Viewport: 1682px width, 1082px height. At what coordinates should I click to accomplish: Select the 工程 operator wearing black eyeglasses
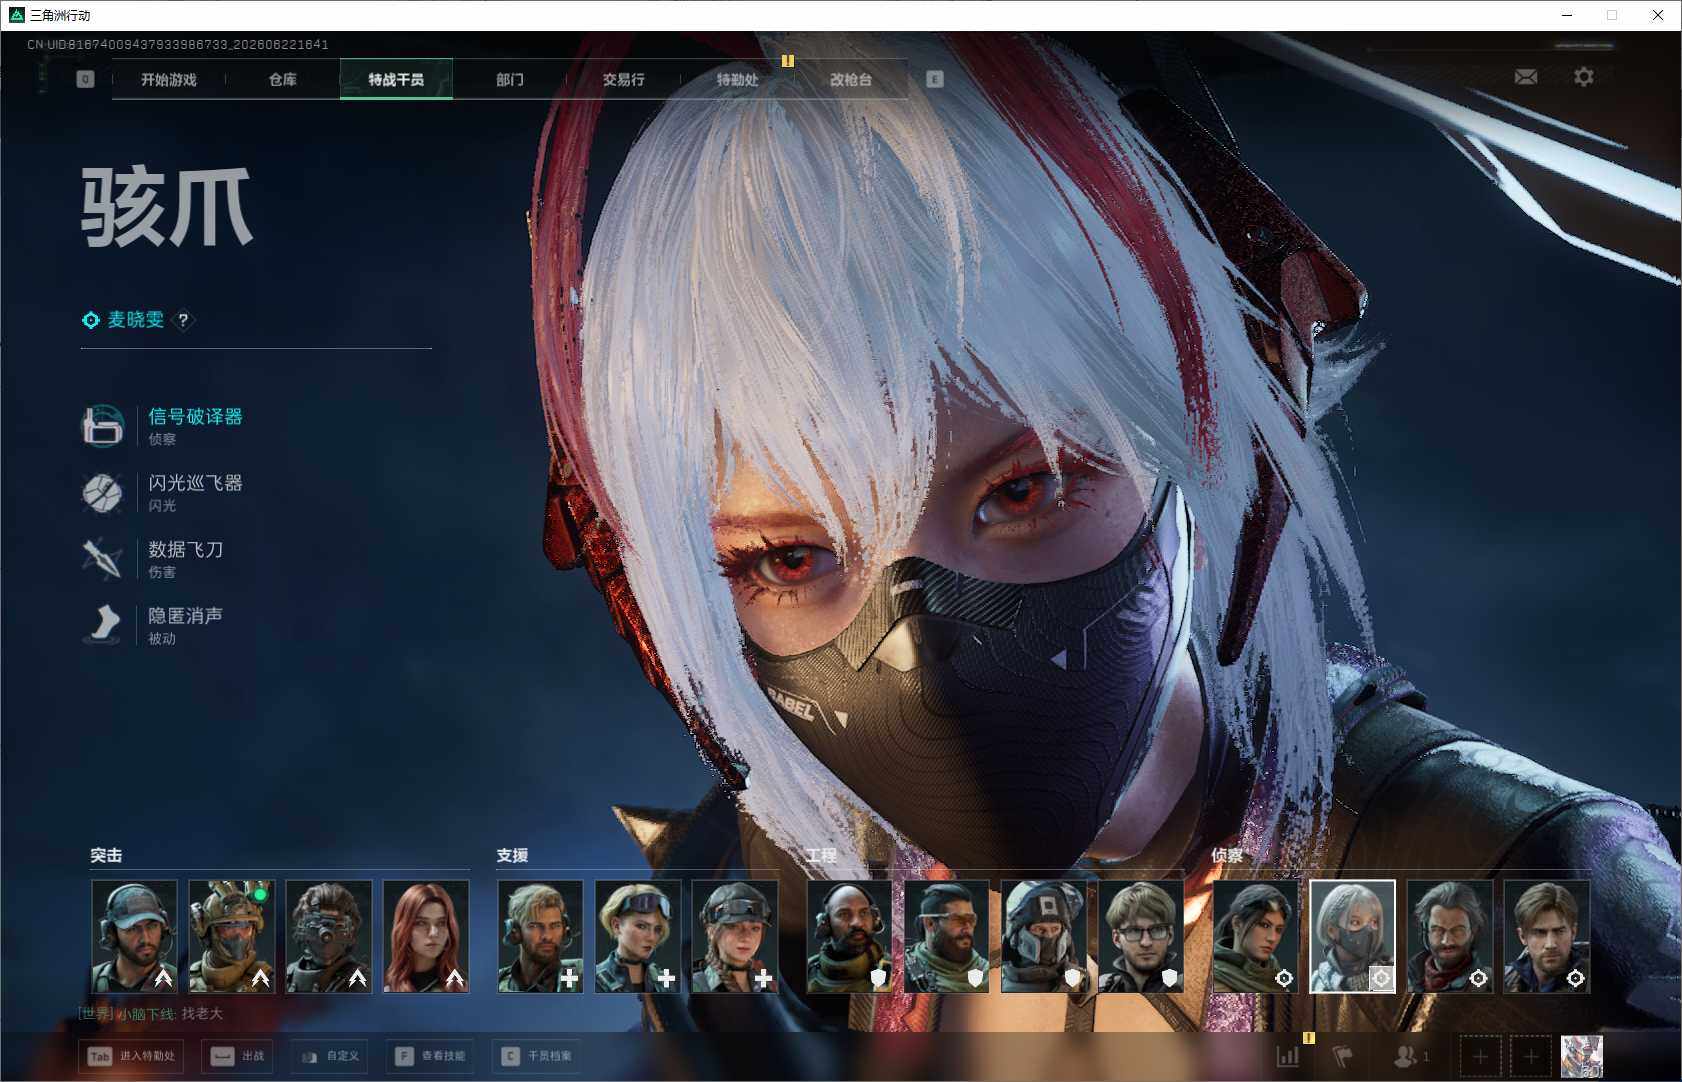pyautogui.click(x=1141, y=936)
